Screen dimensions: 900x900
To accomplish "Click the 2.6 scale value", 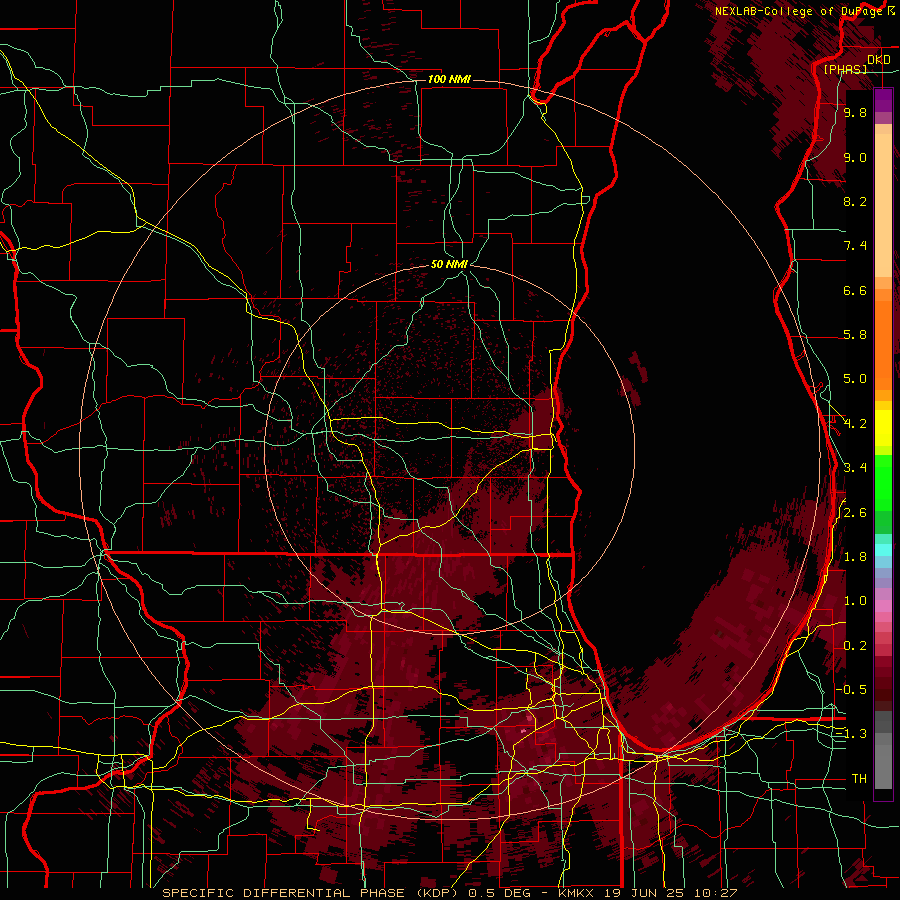I will (x=855, y=513).
